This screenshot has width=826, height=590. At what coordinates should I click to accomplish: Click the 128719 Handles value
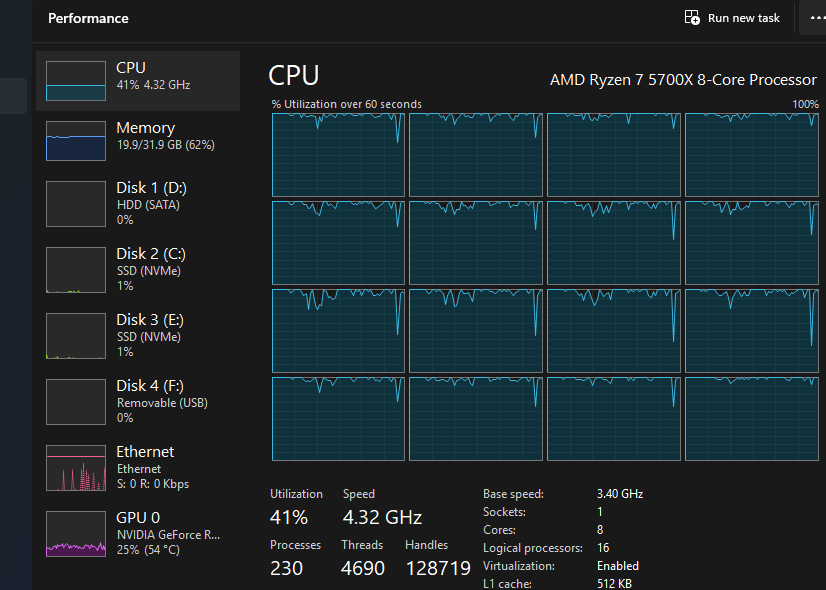point(438,568)
